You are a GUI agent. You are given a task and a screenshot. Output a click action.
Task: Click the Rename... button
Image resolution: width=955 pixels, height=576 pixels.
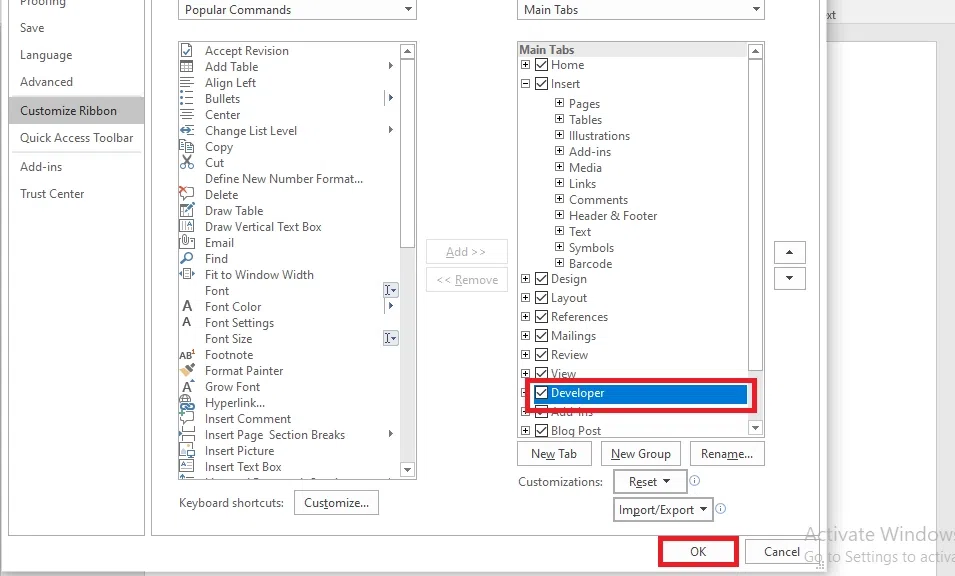point(727,454)
